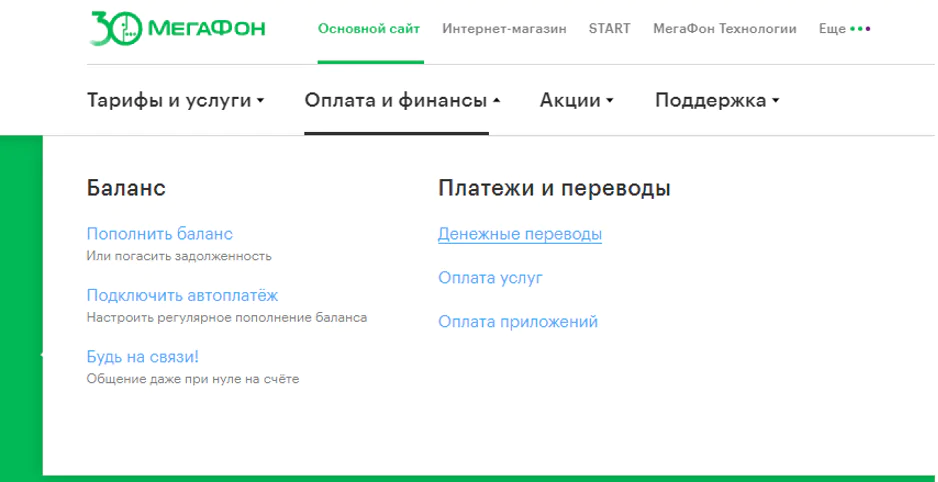Click the MegaFon 30 logo
This screenshot has width=938, height=482.
(x=177, y=29)
